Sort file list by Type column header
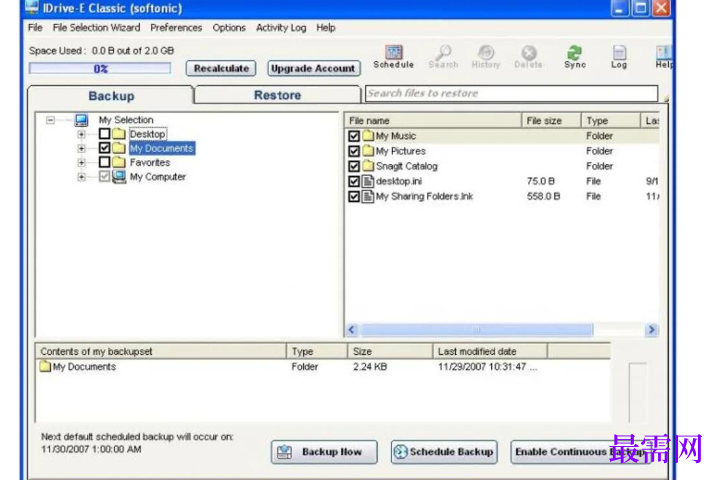The image size is (721, 480). 610,120
